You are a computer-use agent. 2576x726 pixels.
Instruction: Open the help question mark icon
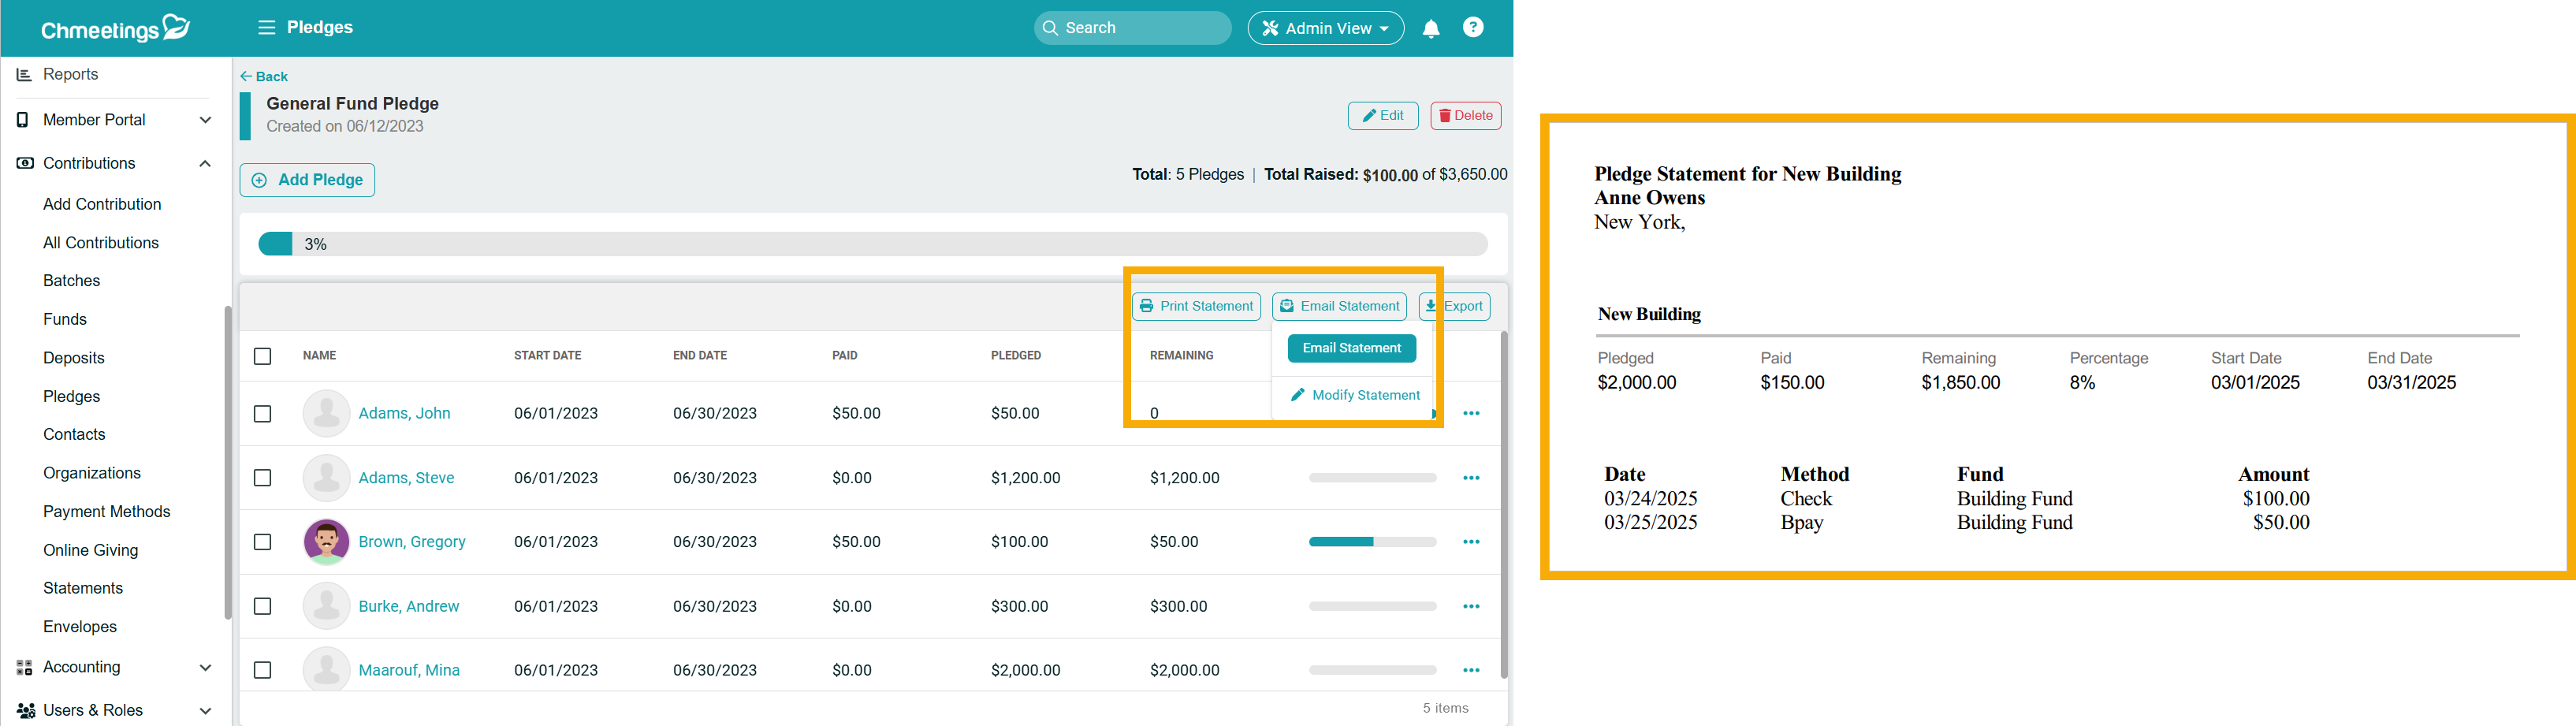(1473, 27)
